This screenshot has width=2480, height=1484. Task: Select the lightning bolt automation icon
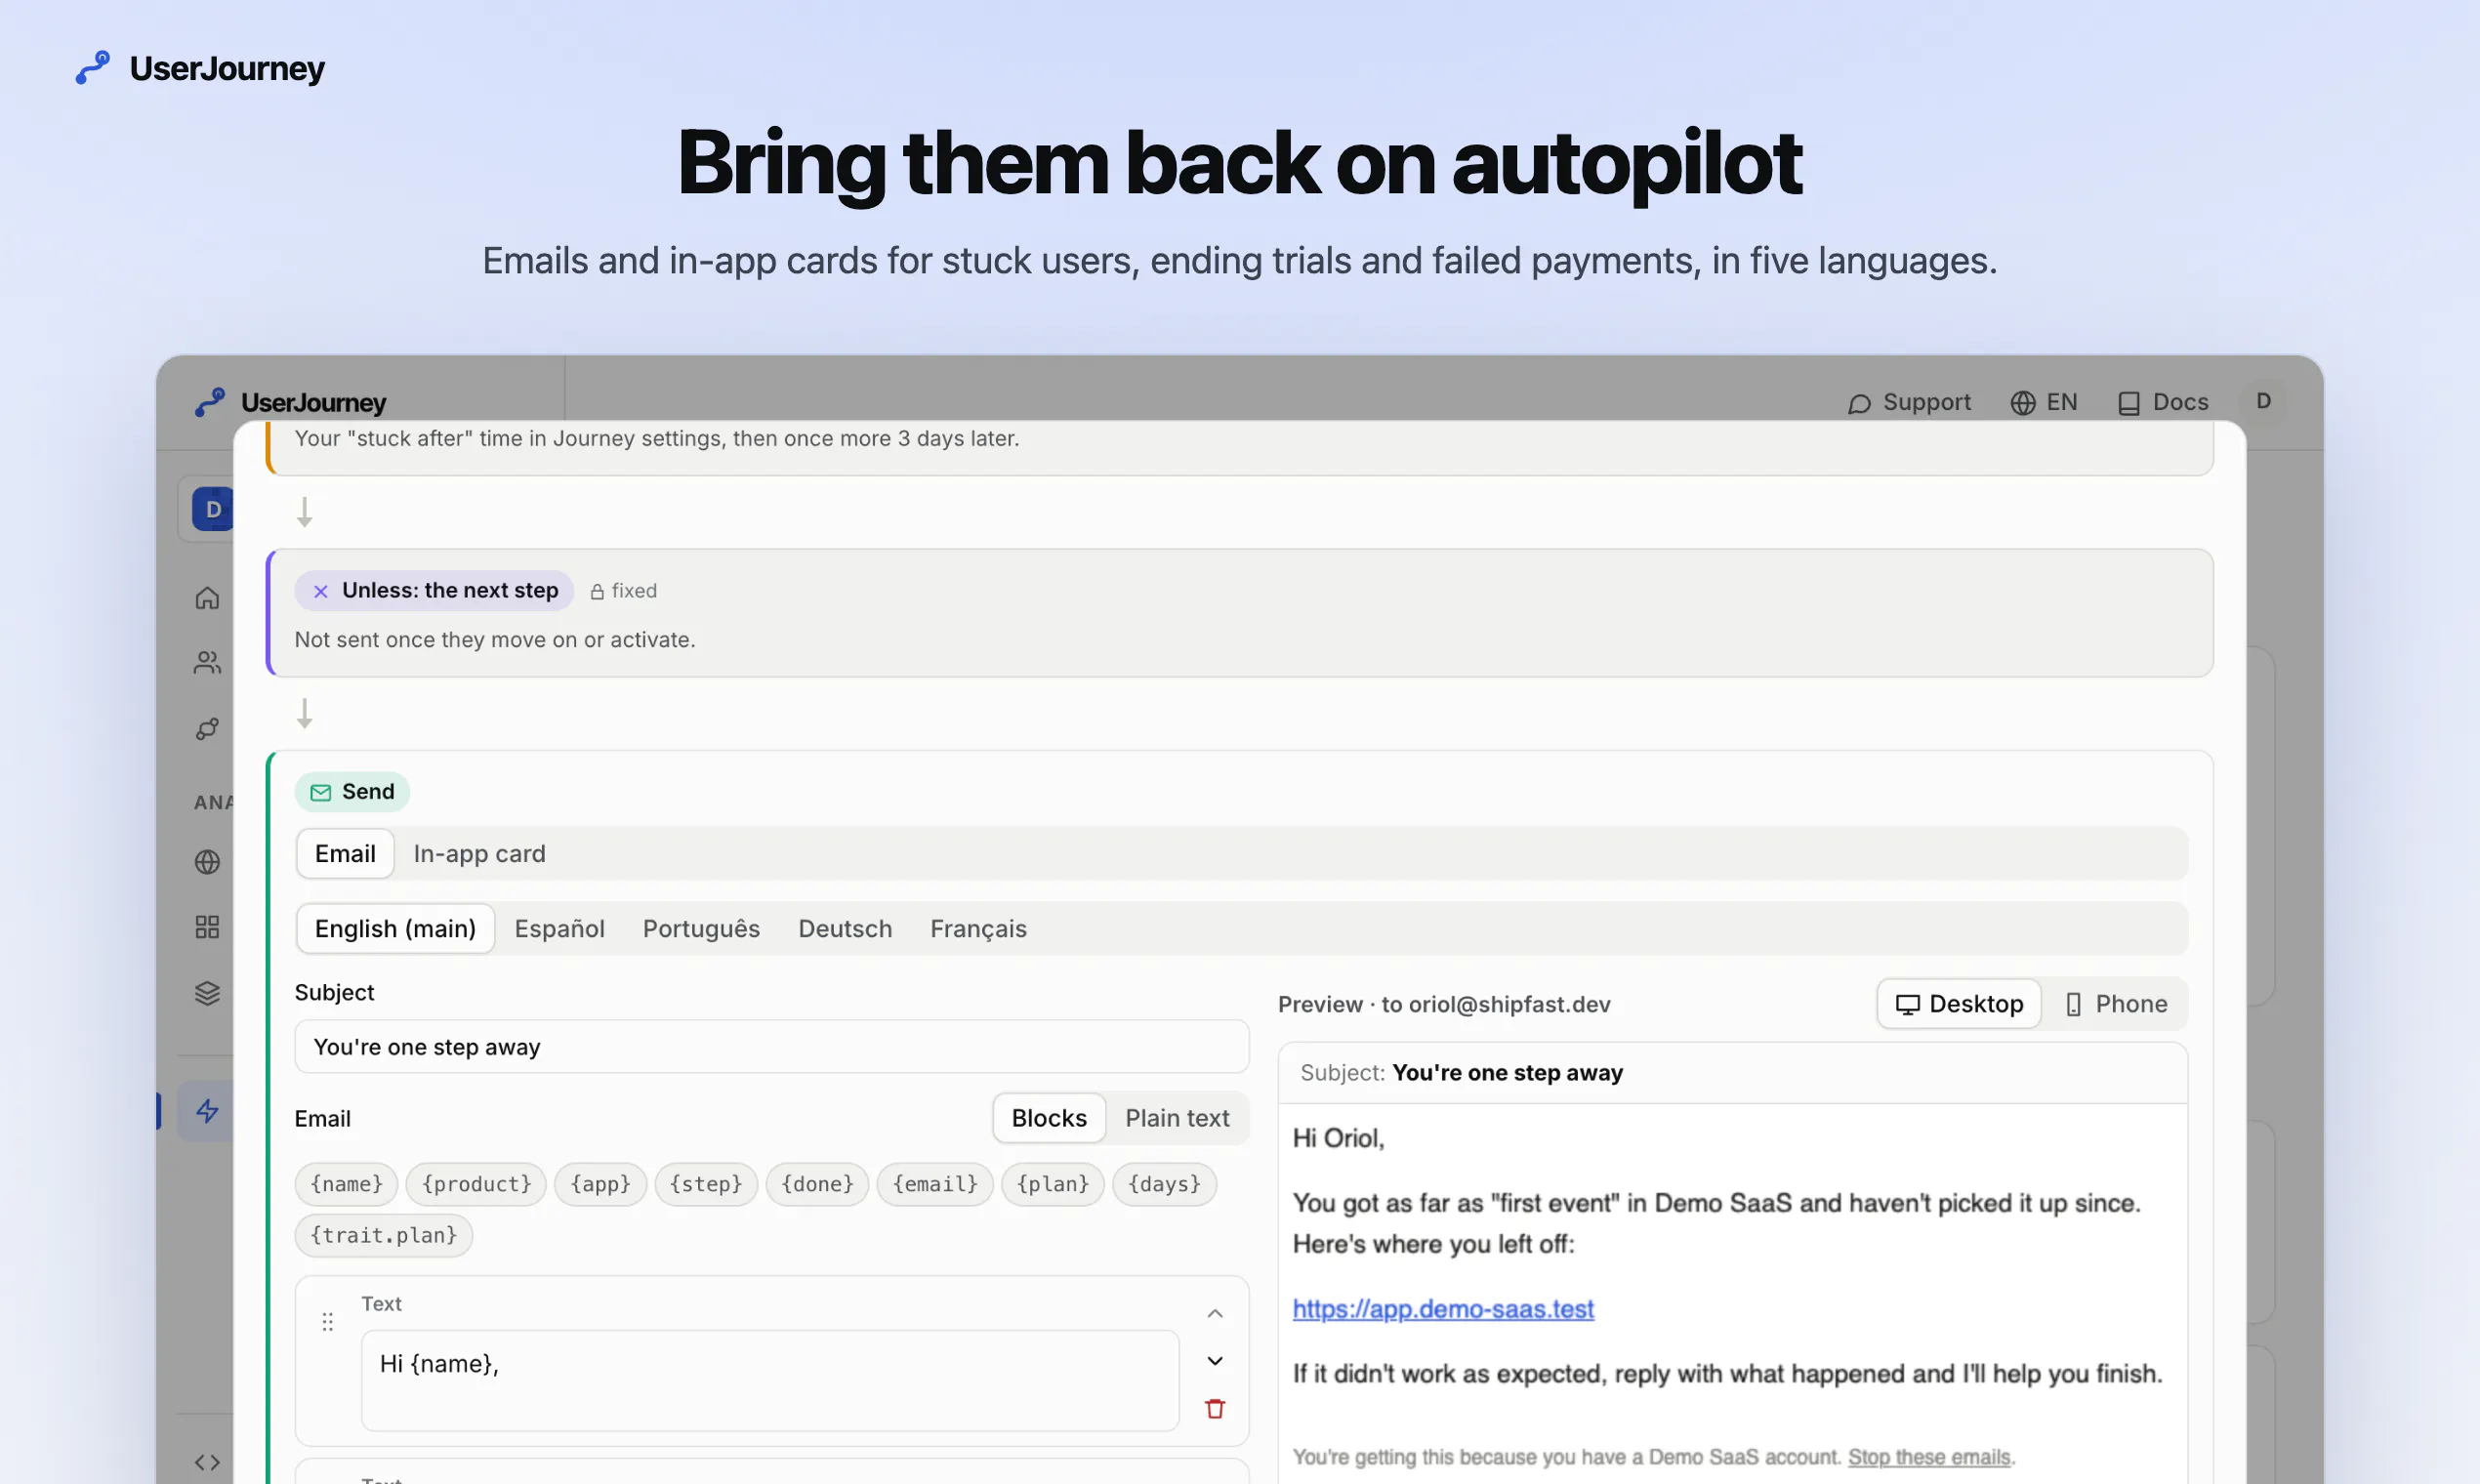tap(207, 1111)
